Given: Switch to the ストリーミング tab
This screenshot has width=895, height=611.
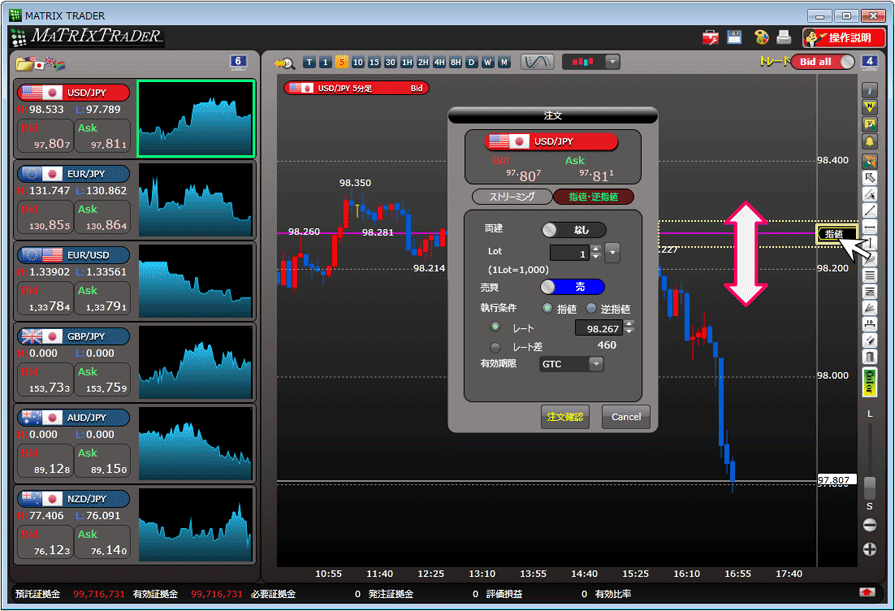Looking at the screenshot, I should click(x=512, y=196).
